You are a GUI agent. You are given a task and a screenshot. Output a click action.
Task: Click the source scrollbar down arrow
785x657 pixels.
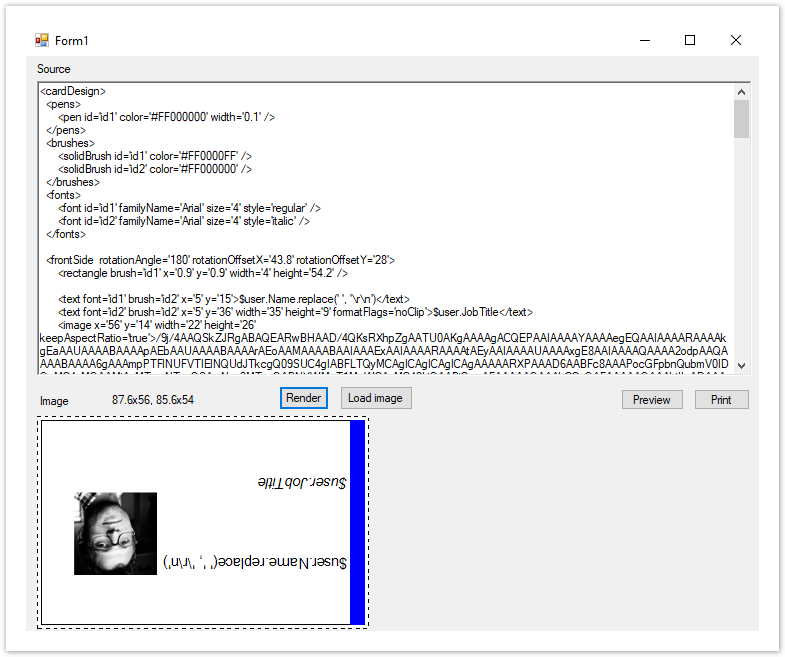click(741, 366)
